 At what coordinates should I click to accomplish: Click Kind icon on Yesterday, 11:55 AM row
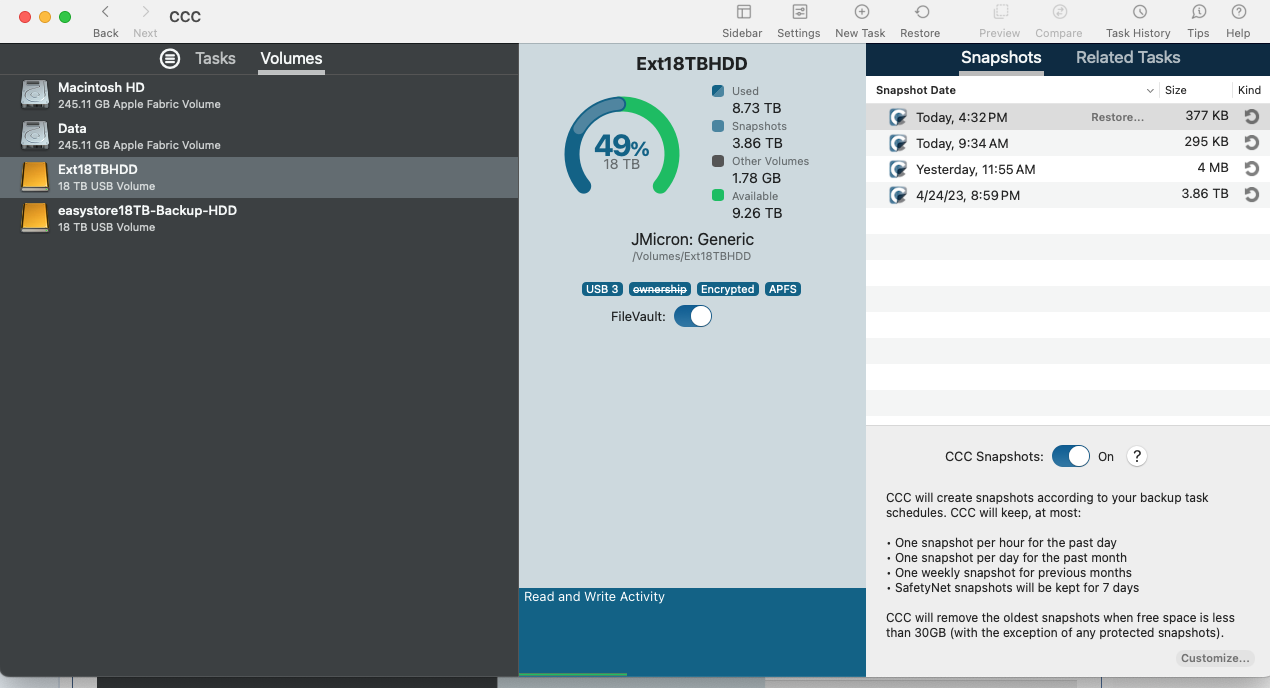pyautogui.click(x=1251, y=169)
